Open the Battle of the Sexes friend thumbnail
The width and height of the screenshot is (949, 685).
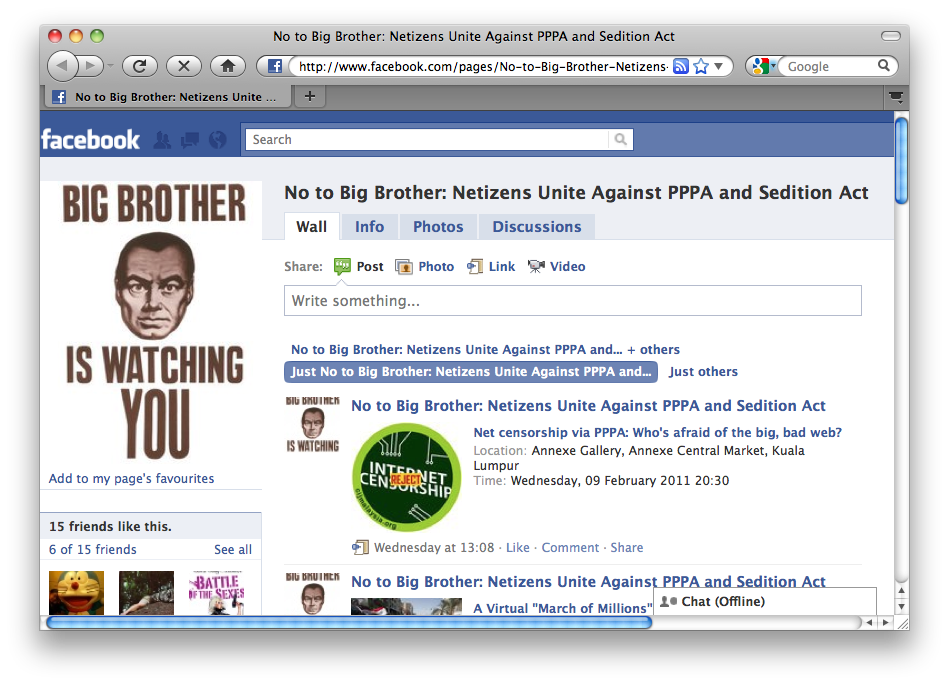217,593
